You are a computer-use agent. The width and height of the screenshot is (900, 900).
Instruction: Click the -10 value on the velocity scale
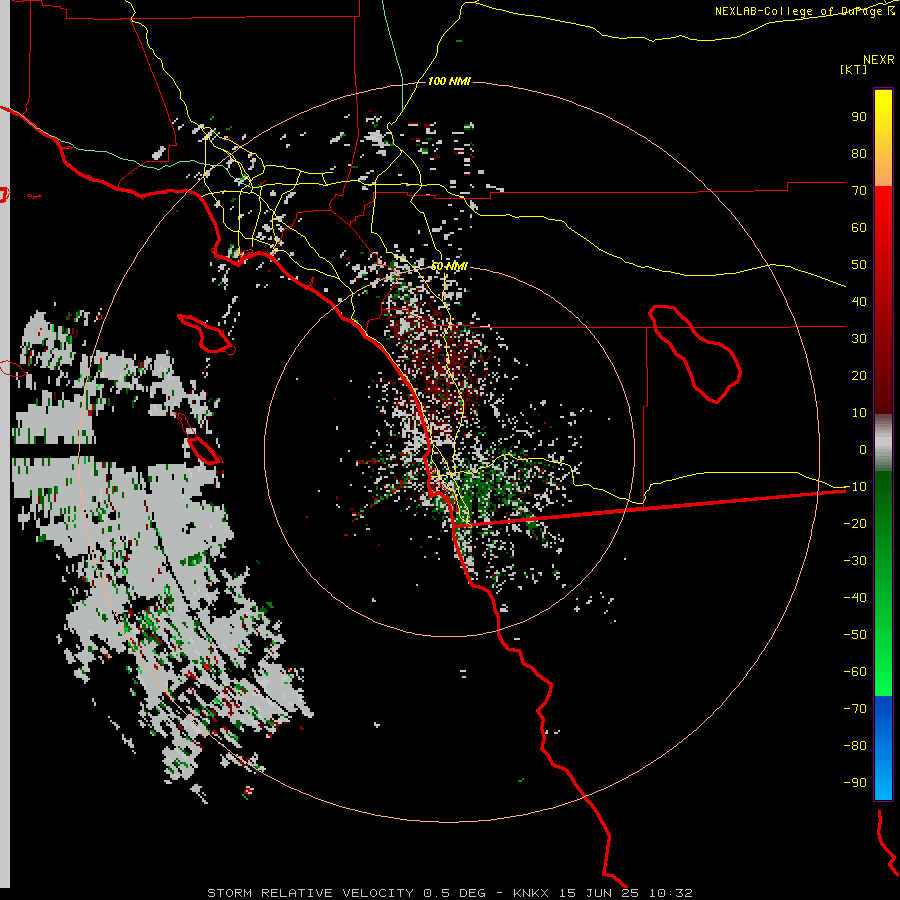click(x=855, y=487)
